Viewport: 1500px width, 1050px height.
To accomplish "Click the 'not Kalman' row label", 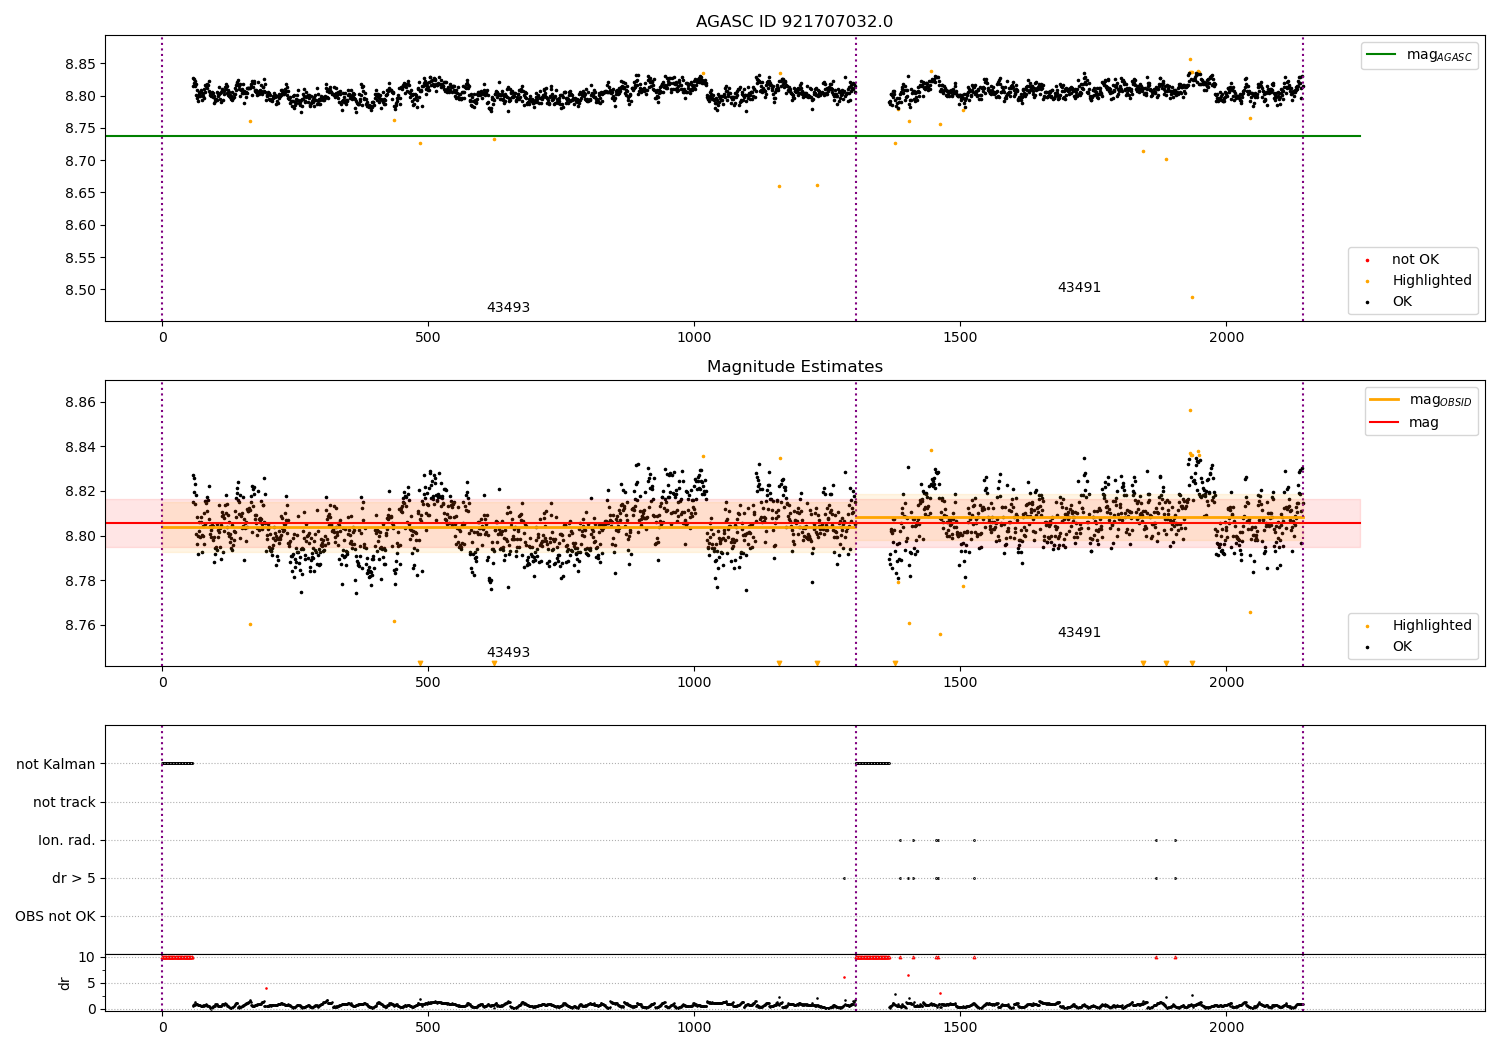I will point(56,765).
